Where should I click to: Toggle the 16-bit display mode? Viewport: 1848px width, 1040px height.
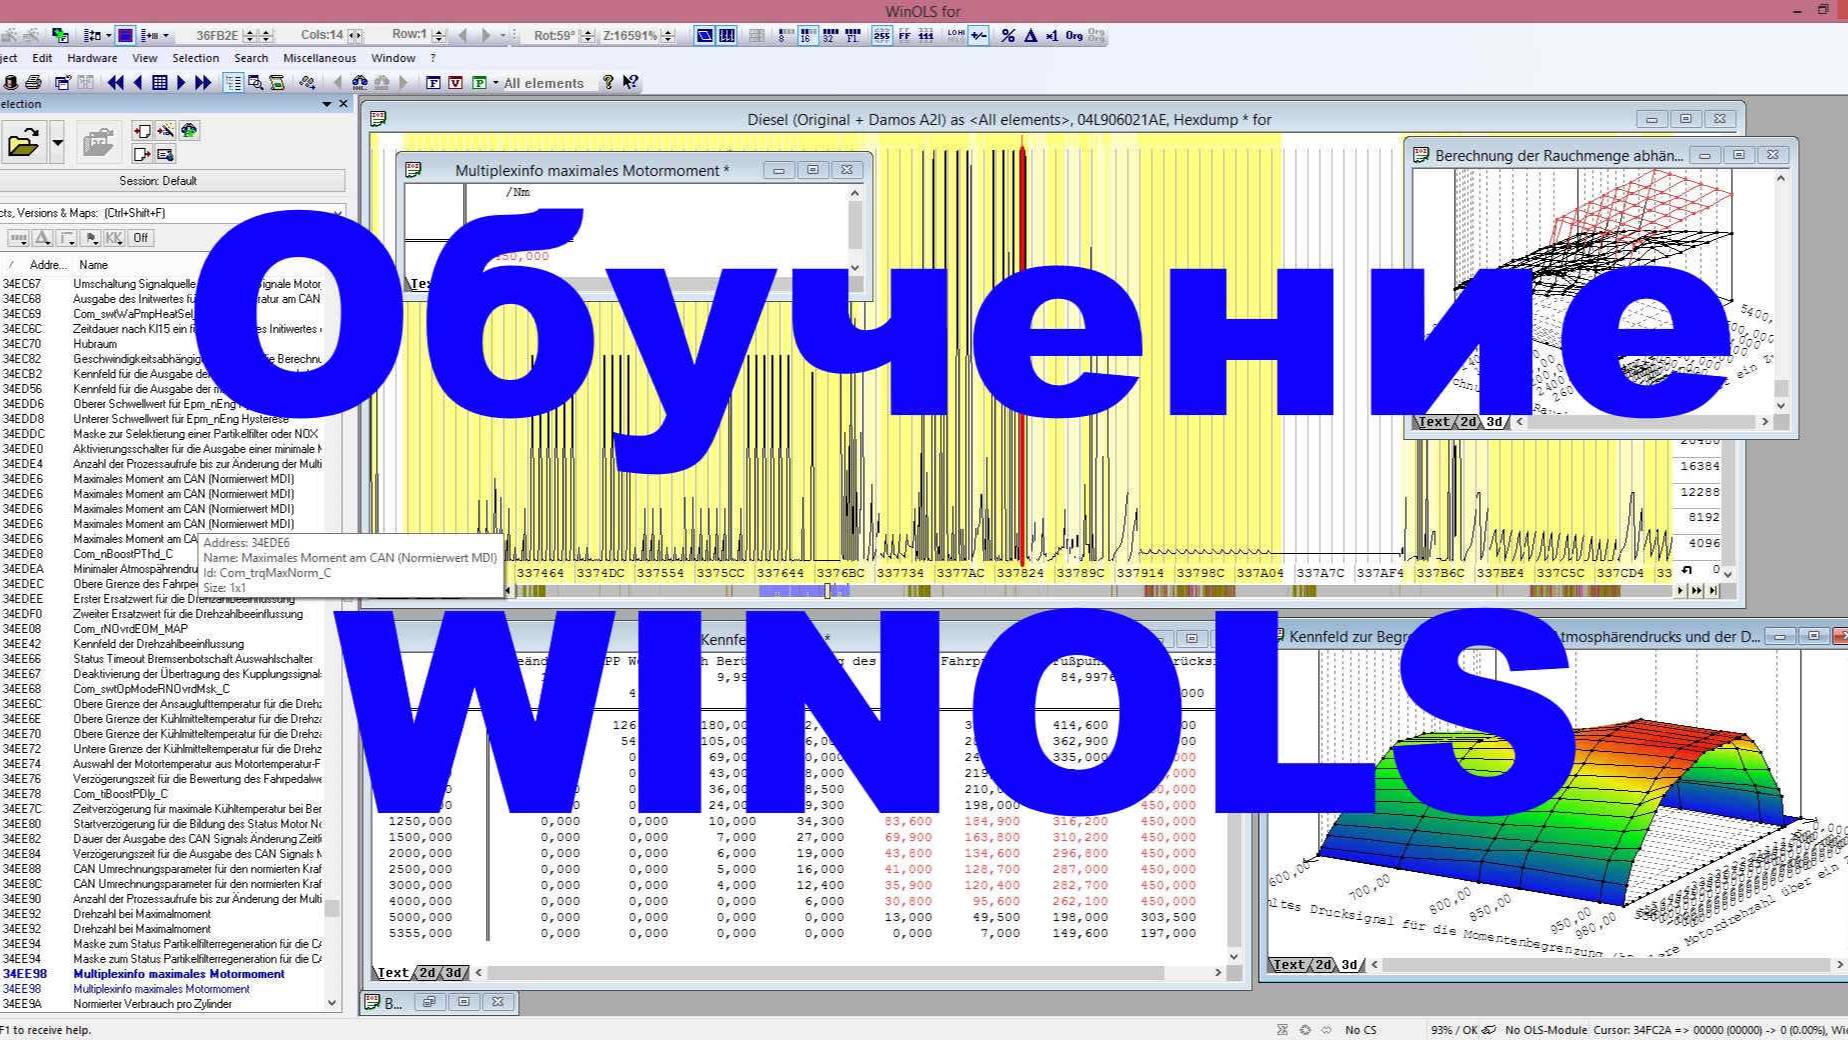tap(807, 35)
